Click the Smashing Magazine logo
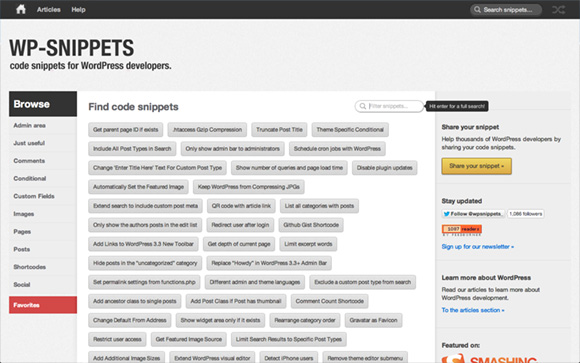The width and height of the screenshot is (580, 363). click(489, 359)
